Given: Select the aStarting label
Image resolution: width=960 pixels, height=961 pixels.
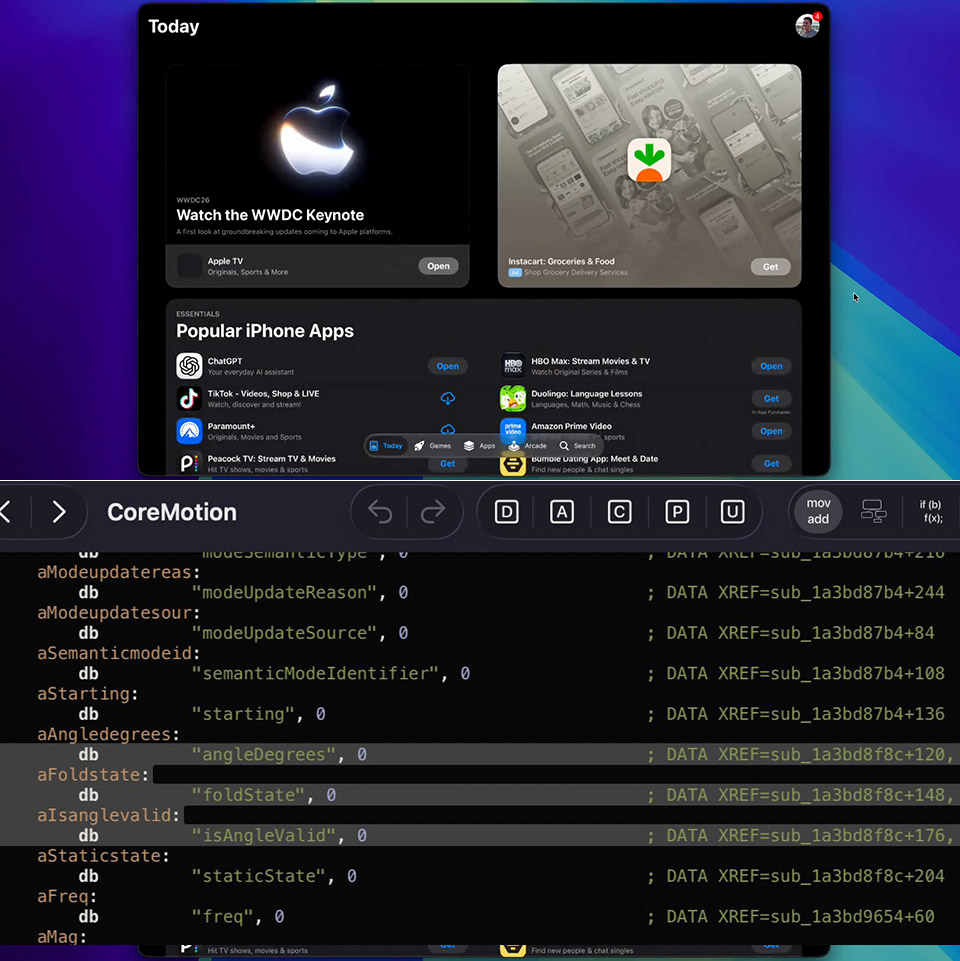Looking at the screenshot, I should [x=88, y=694].
